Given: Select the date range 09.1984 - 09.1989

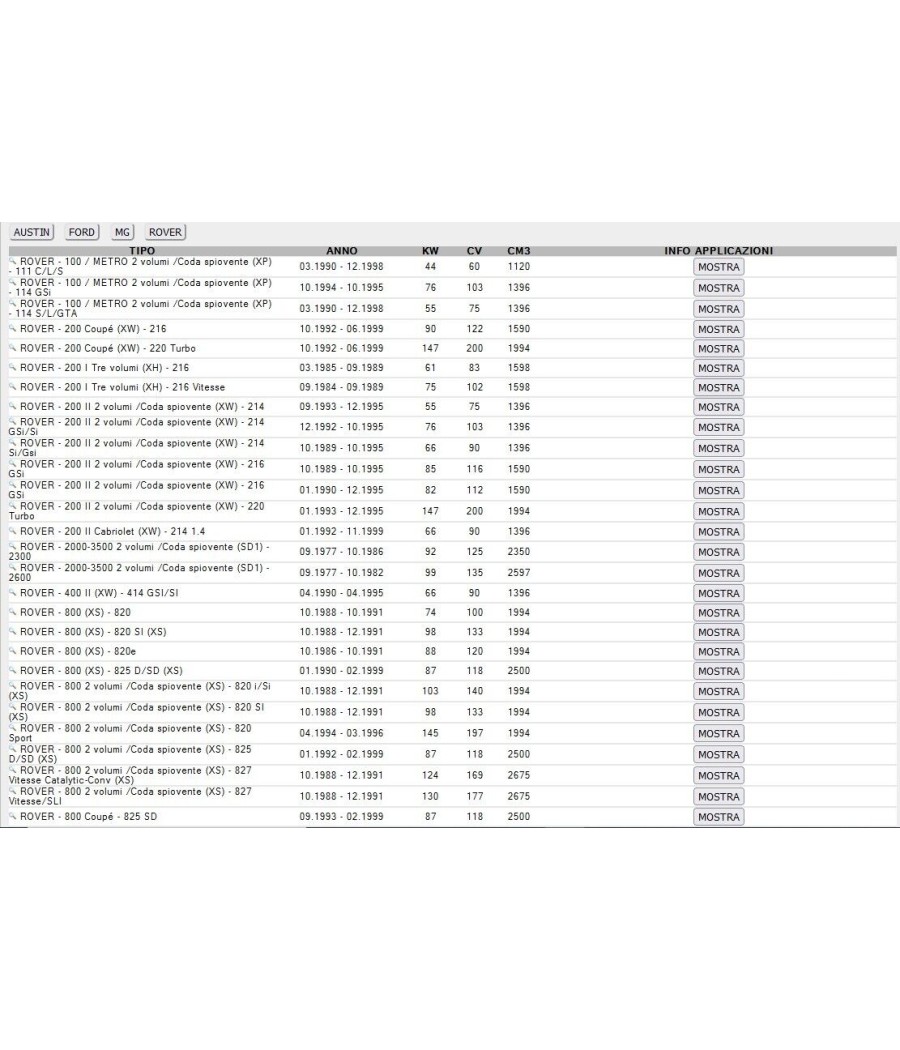Looking at the screenshot, I should click(x=342, y=387).
